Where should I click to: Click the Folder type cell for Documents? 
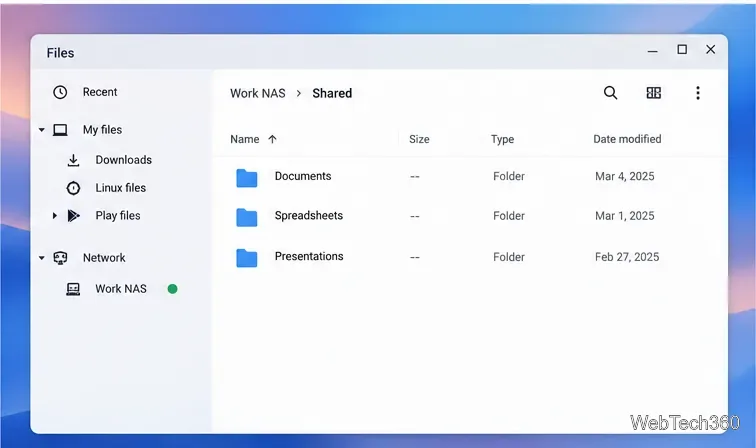point(509,176)
